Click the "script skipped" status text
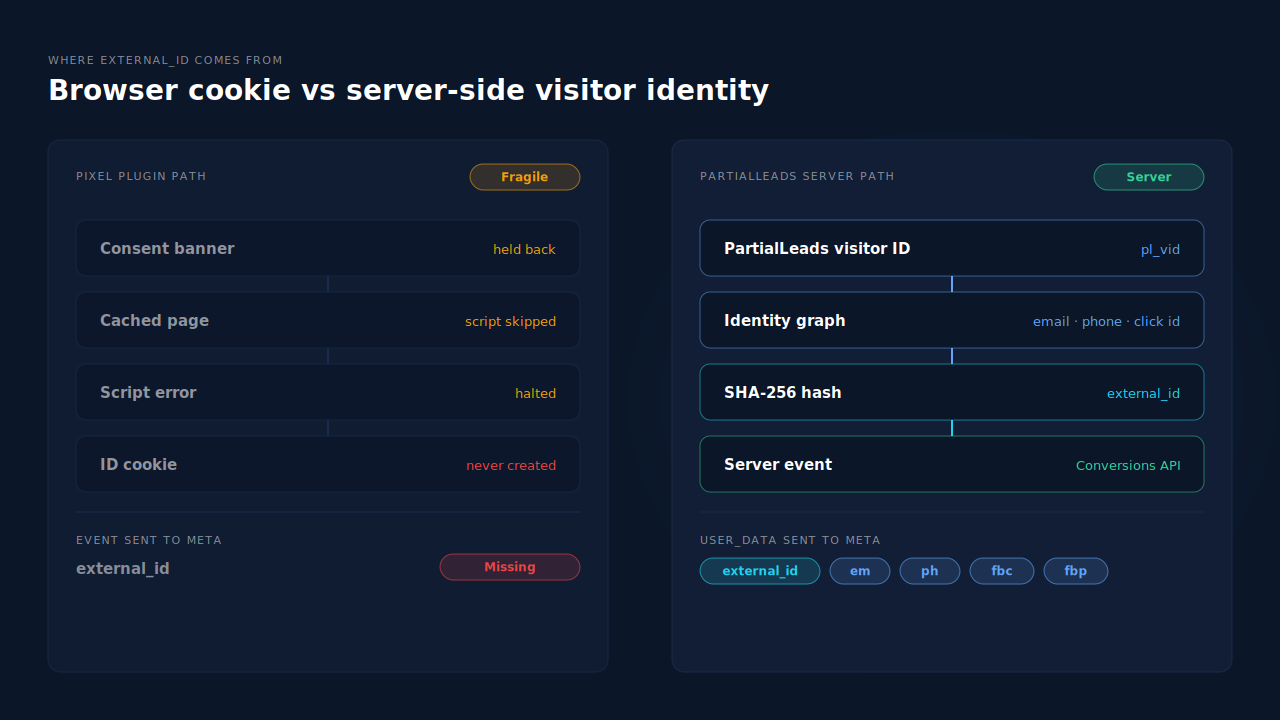 pyautogui.click(x=510, y=322)
